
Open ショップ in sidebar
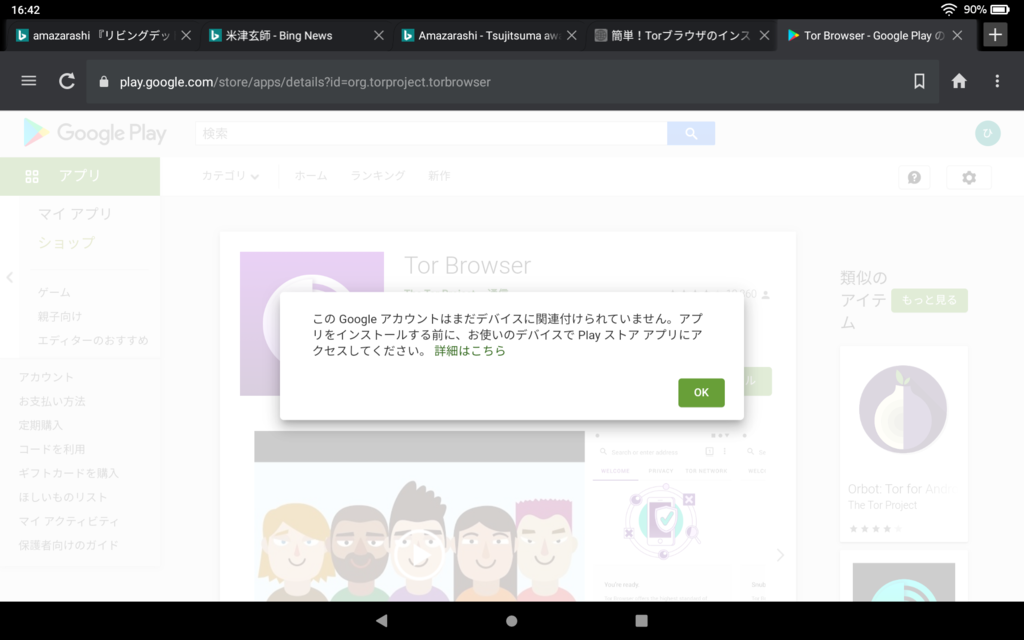tap(67, 243)
